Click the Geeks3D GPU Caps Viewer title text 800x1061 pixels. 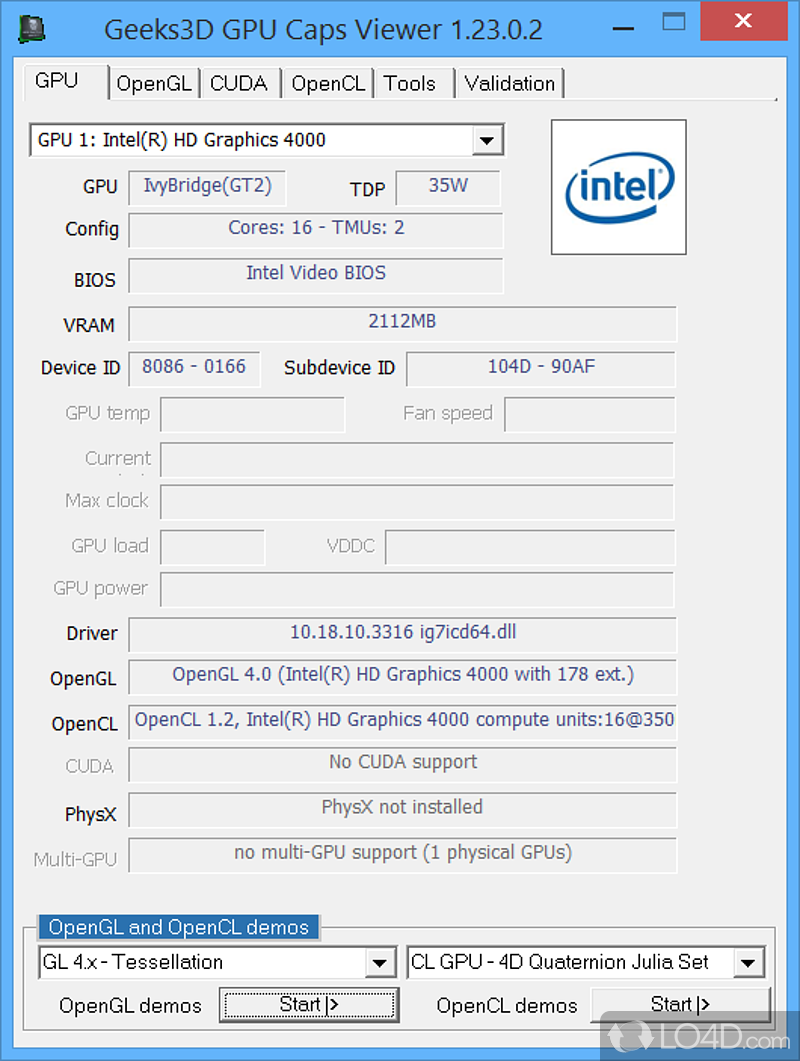[323, 30]
